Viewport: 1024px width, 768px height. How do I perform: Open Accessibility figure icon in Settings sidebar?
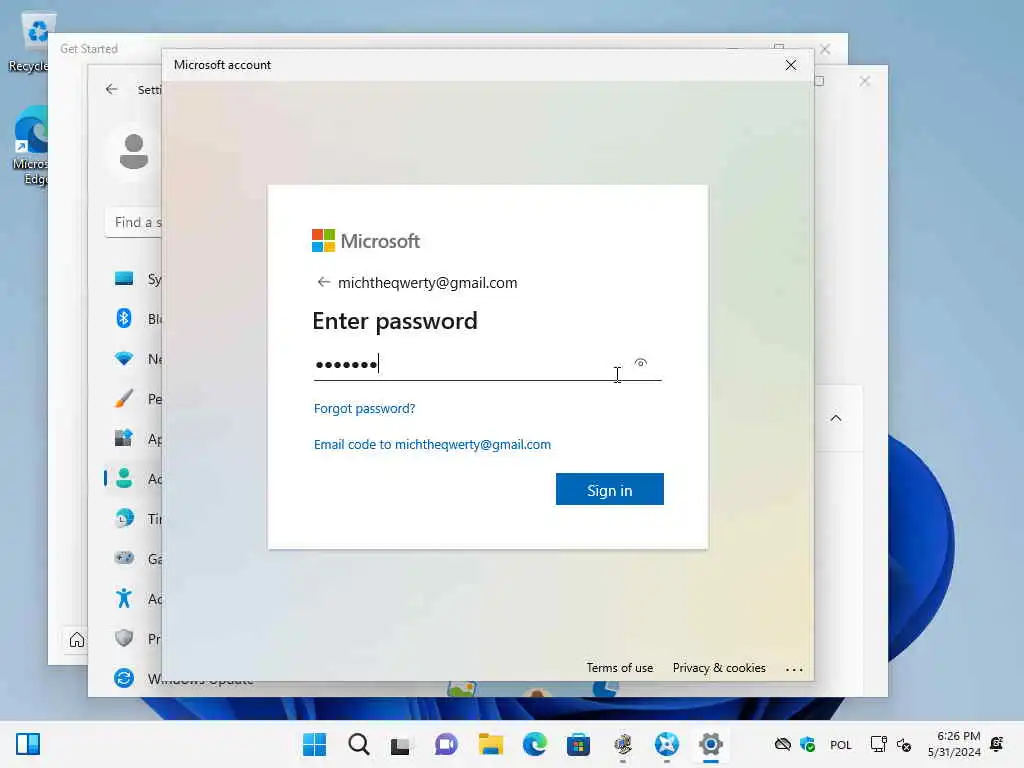pos(124,598)
